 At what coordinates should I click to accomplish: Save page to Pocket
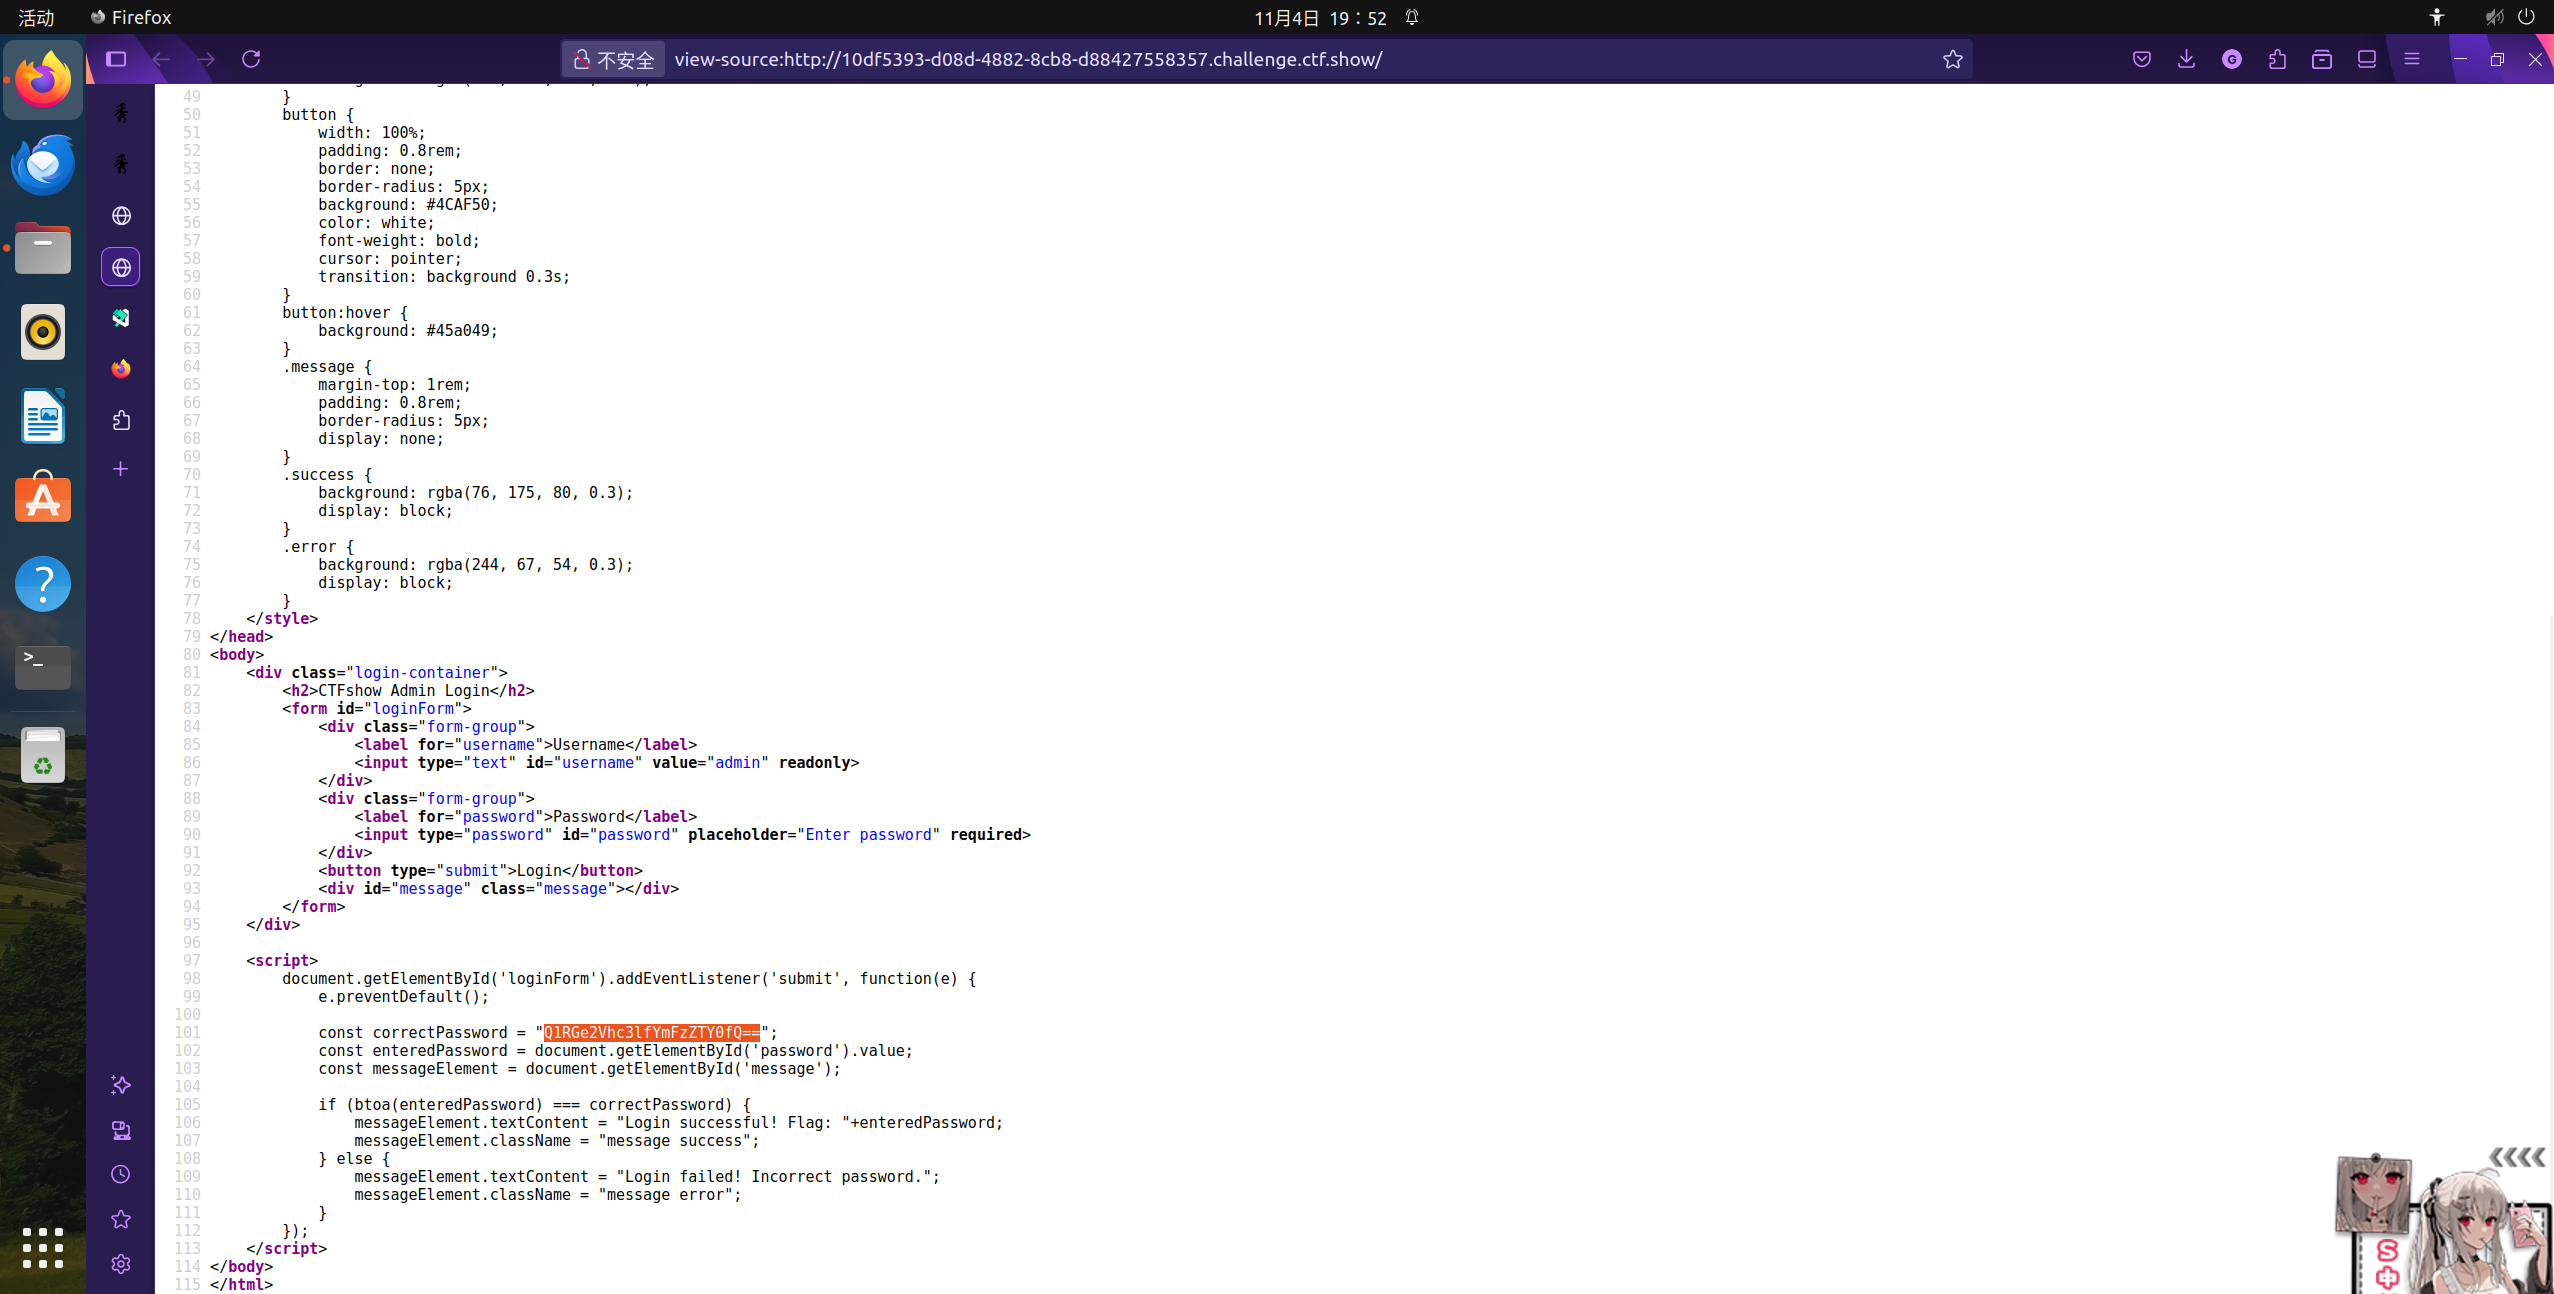[x=2141, y=59]
